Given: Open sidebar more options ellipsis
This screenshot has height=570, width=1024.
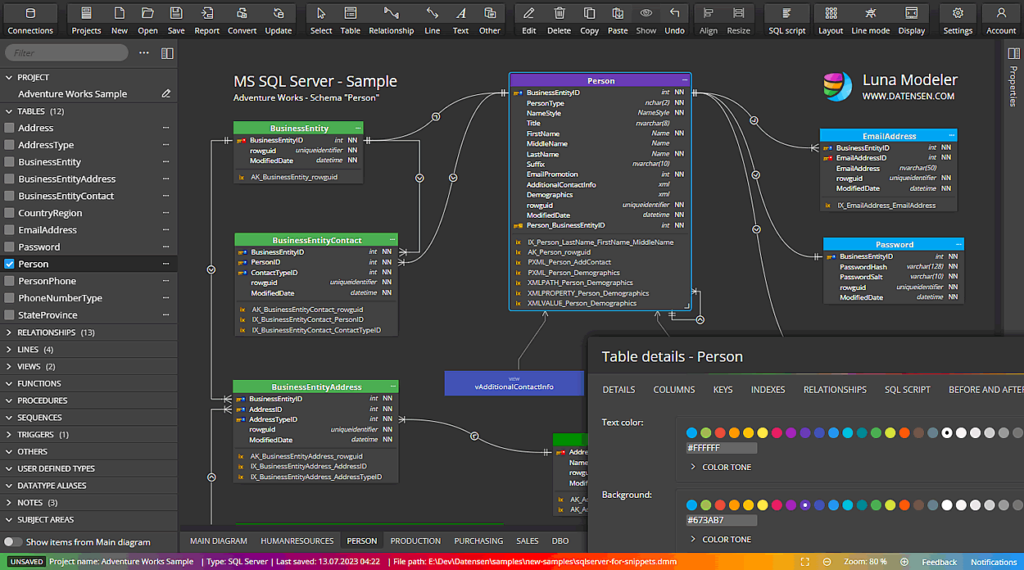Looking at the screenshot, I should tap(144, 53).
